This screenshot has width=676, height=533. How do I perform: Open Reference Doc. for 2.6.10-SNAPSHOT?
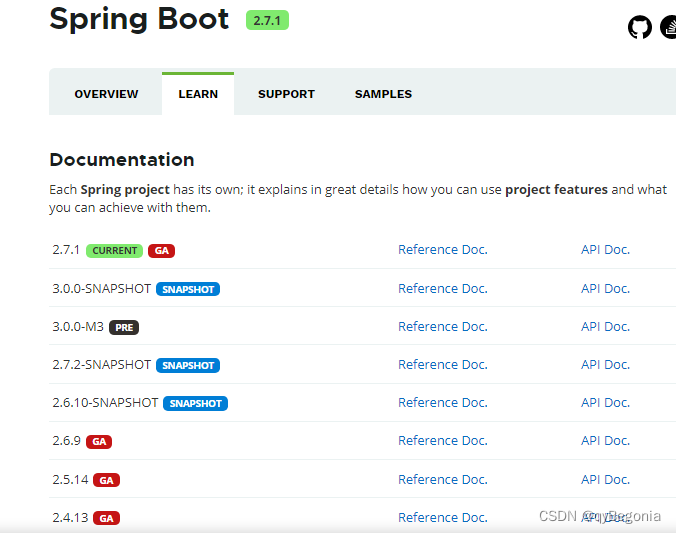pos(443,402)
